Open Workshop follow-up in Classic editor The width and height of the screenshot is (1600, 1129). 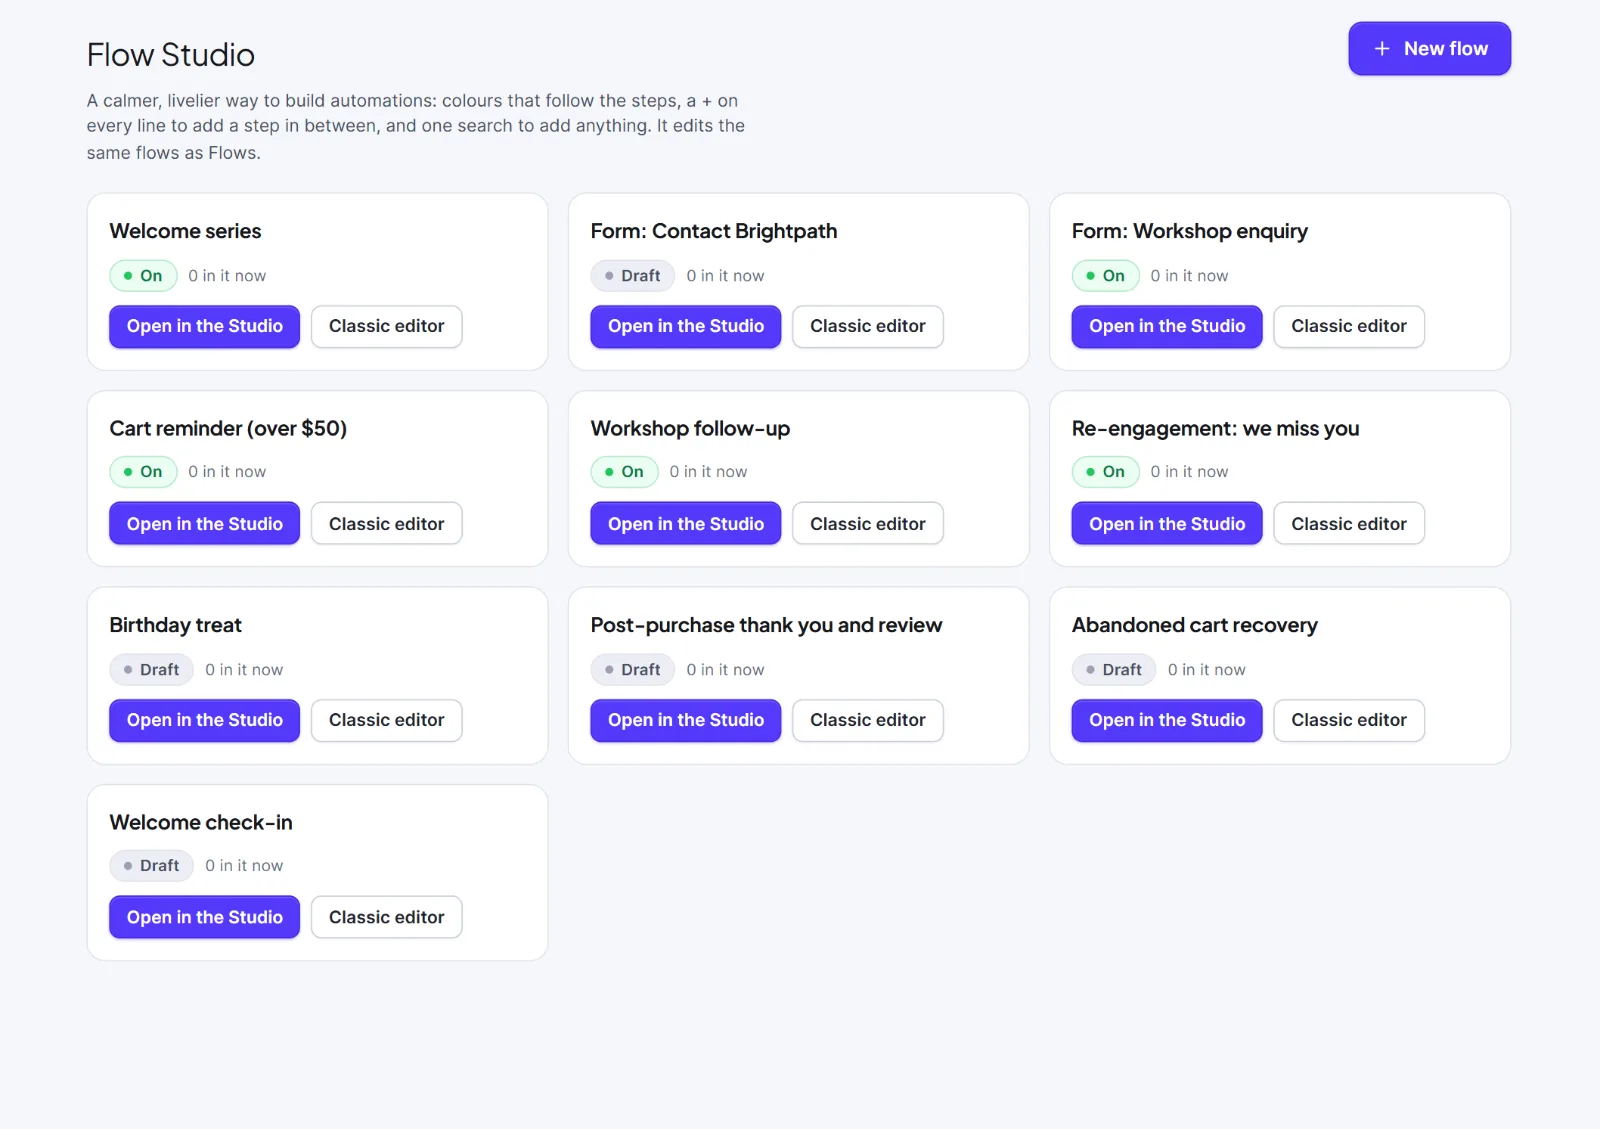click(x=867, y=523)
